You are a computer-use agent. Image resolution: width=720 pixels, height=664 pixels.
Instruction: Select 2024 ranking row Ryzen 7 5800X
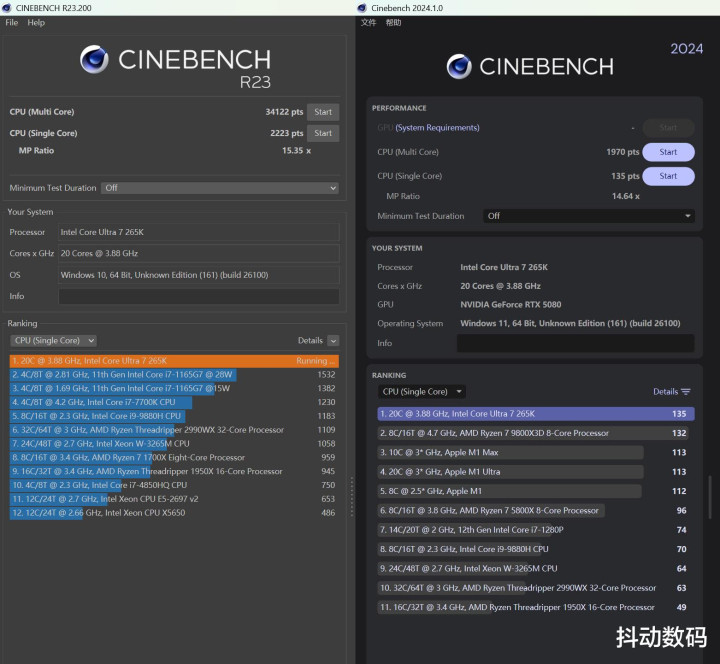click(536, 510)
